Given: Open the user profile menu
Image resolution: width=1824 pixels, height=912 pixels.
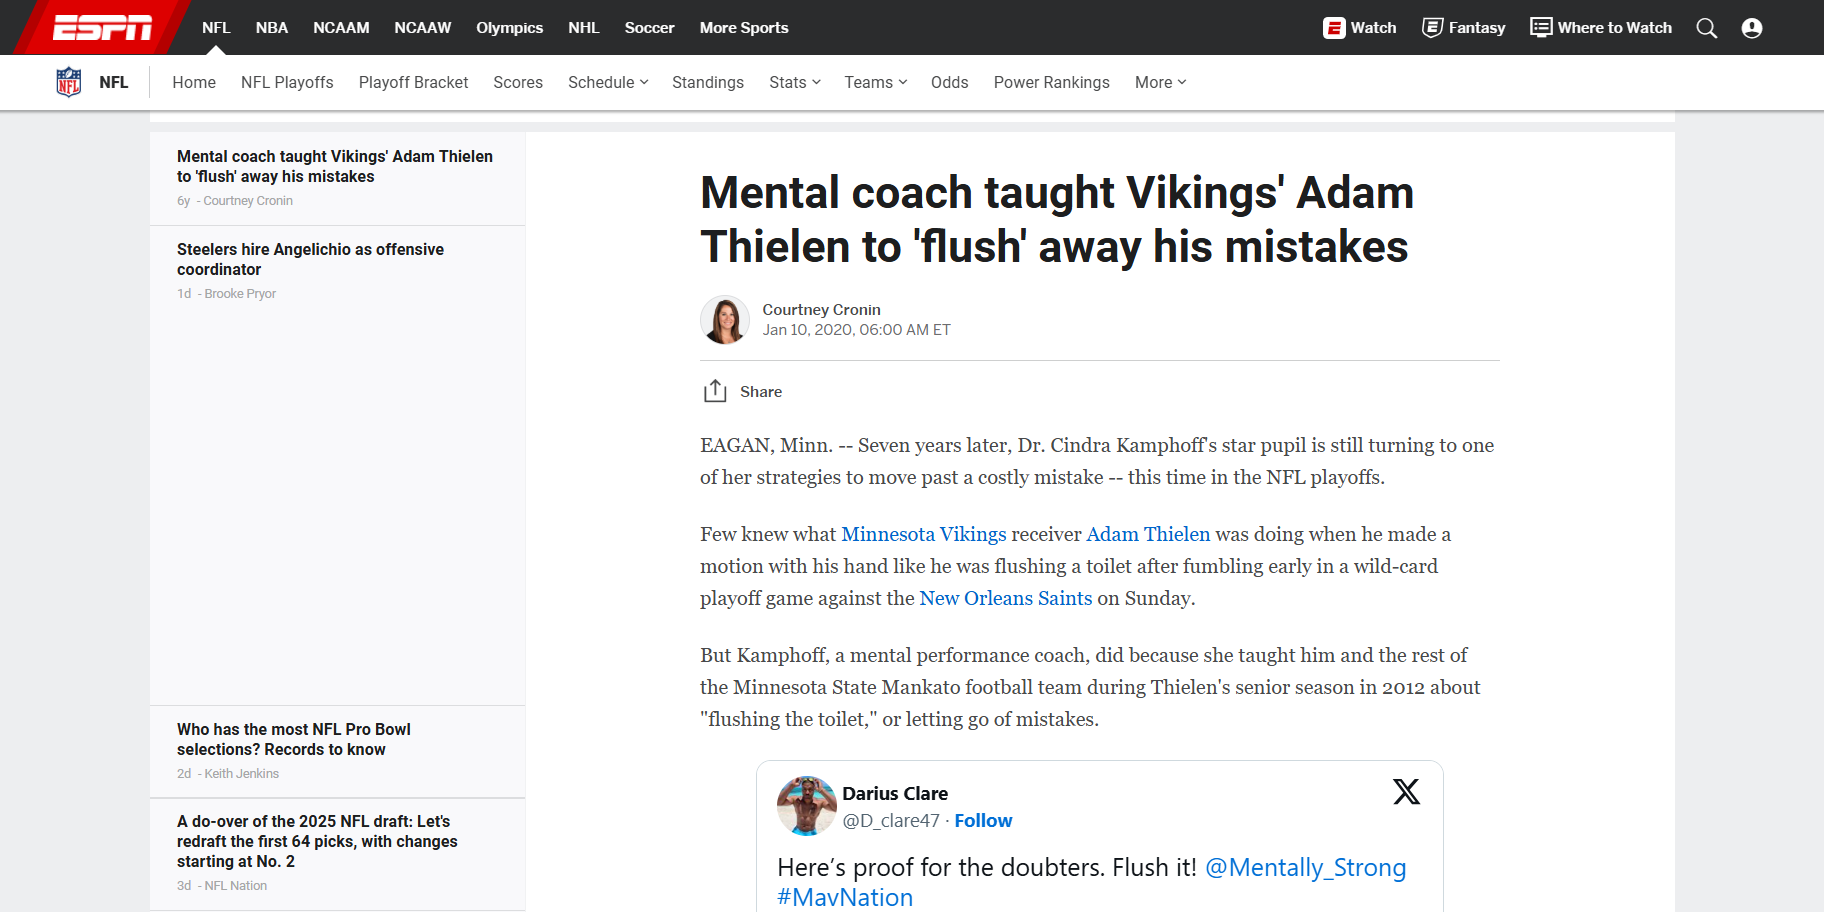Looking at the screenshot, I should (x=1752, y=28).
